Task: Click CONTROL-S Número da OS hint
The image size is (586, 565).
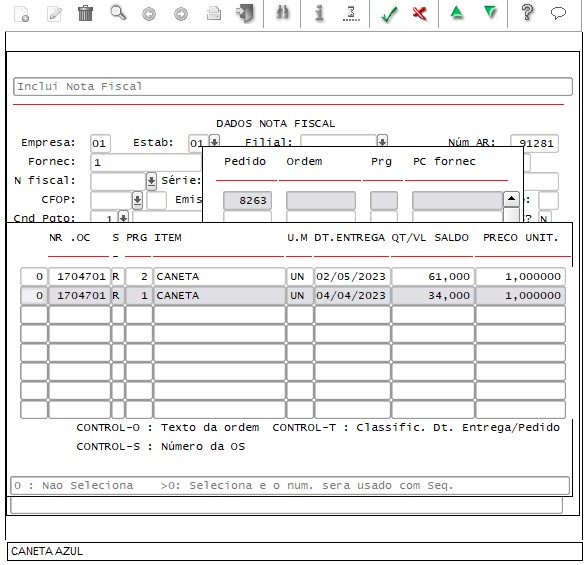Action: [x=161, y=447]
